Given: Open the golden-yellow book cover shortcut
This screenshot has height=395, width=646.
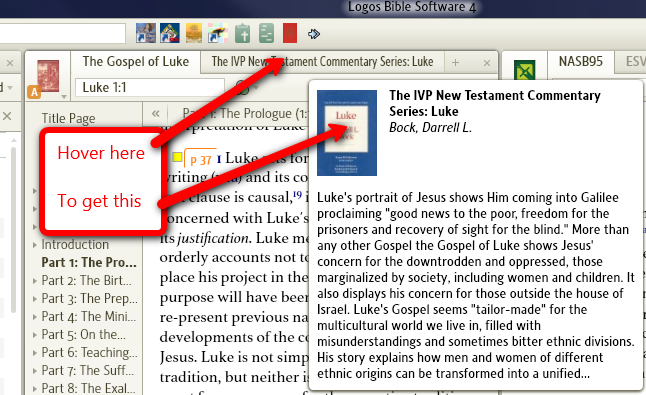Looking at the screenshot, I should pos(194,33).
